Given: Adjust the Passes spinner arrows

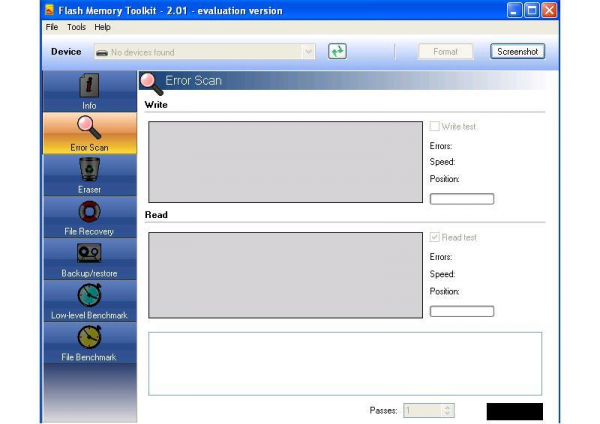Looking at the screenshot, I should pos(448,411).
